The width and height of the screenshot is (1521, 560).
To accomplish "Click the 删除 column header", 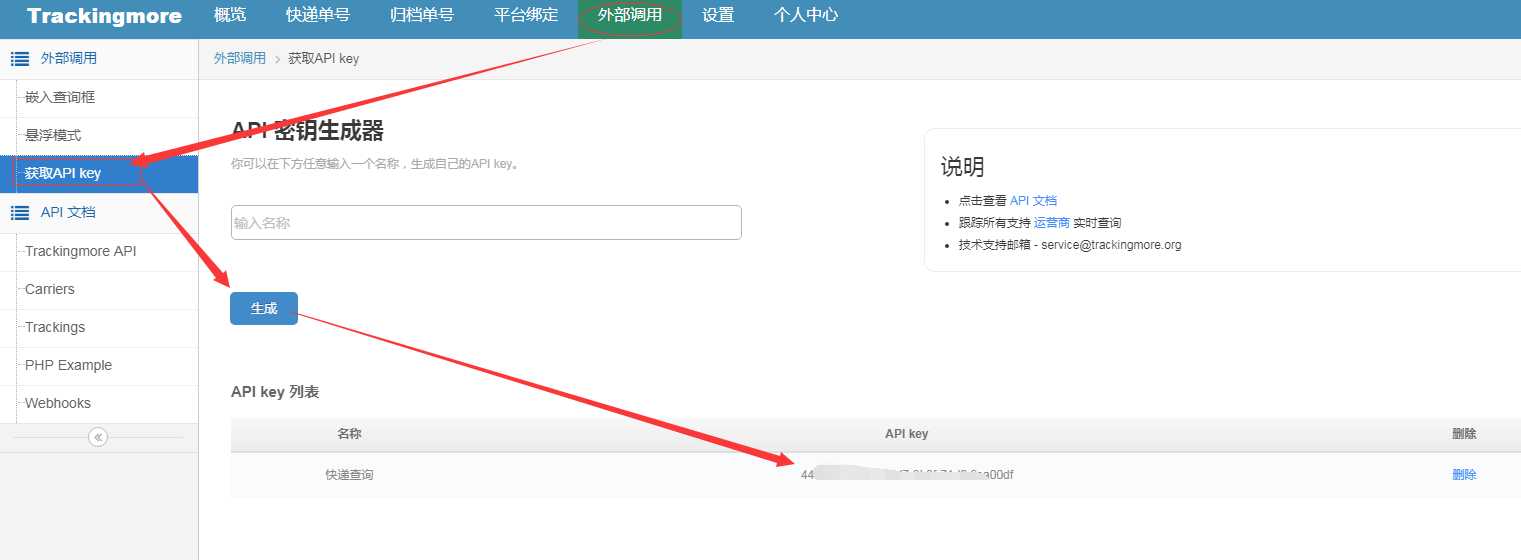I will coord(1464,434).
